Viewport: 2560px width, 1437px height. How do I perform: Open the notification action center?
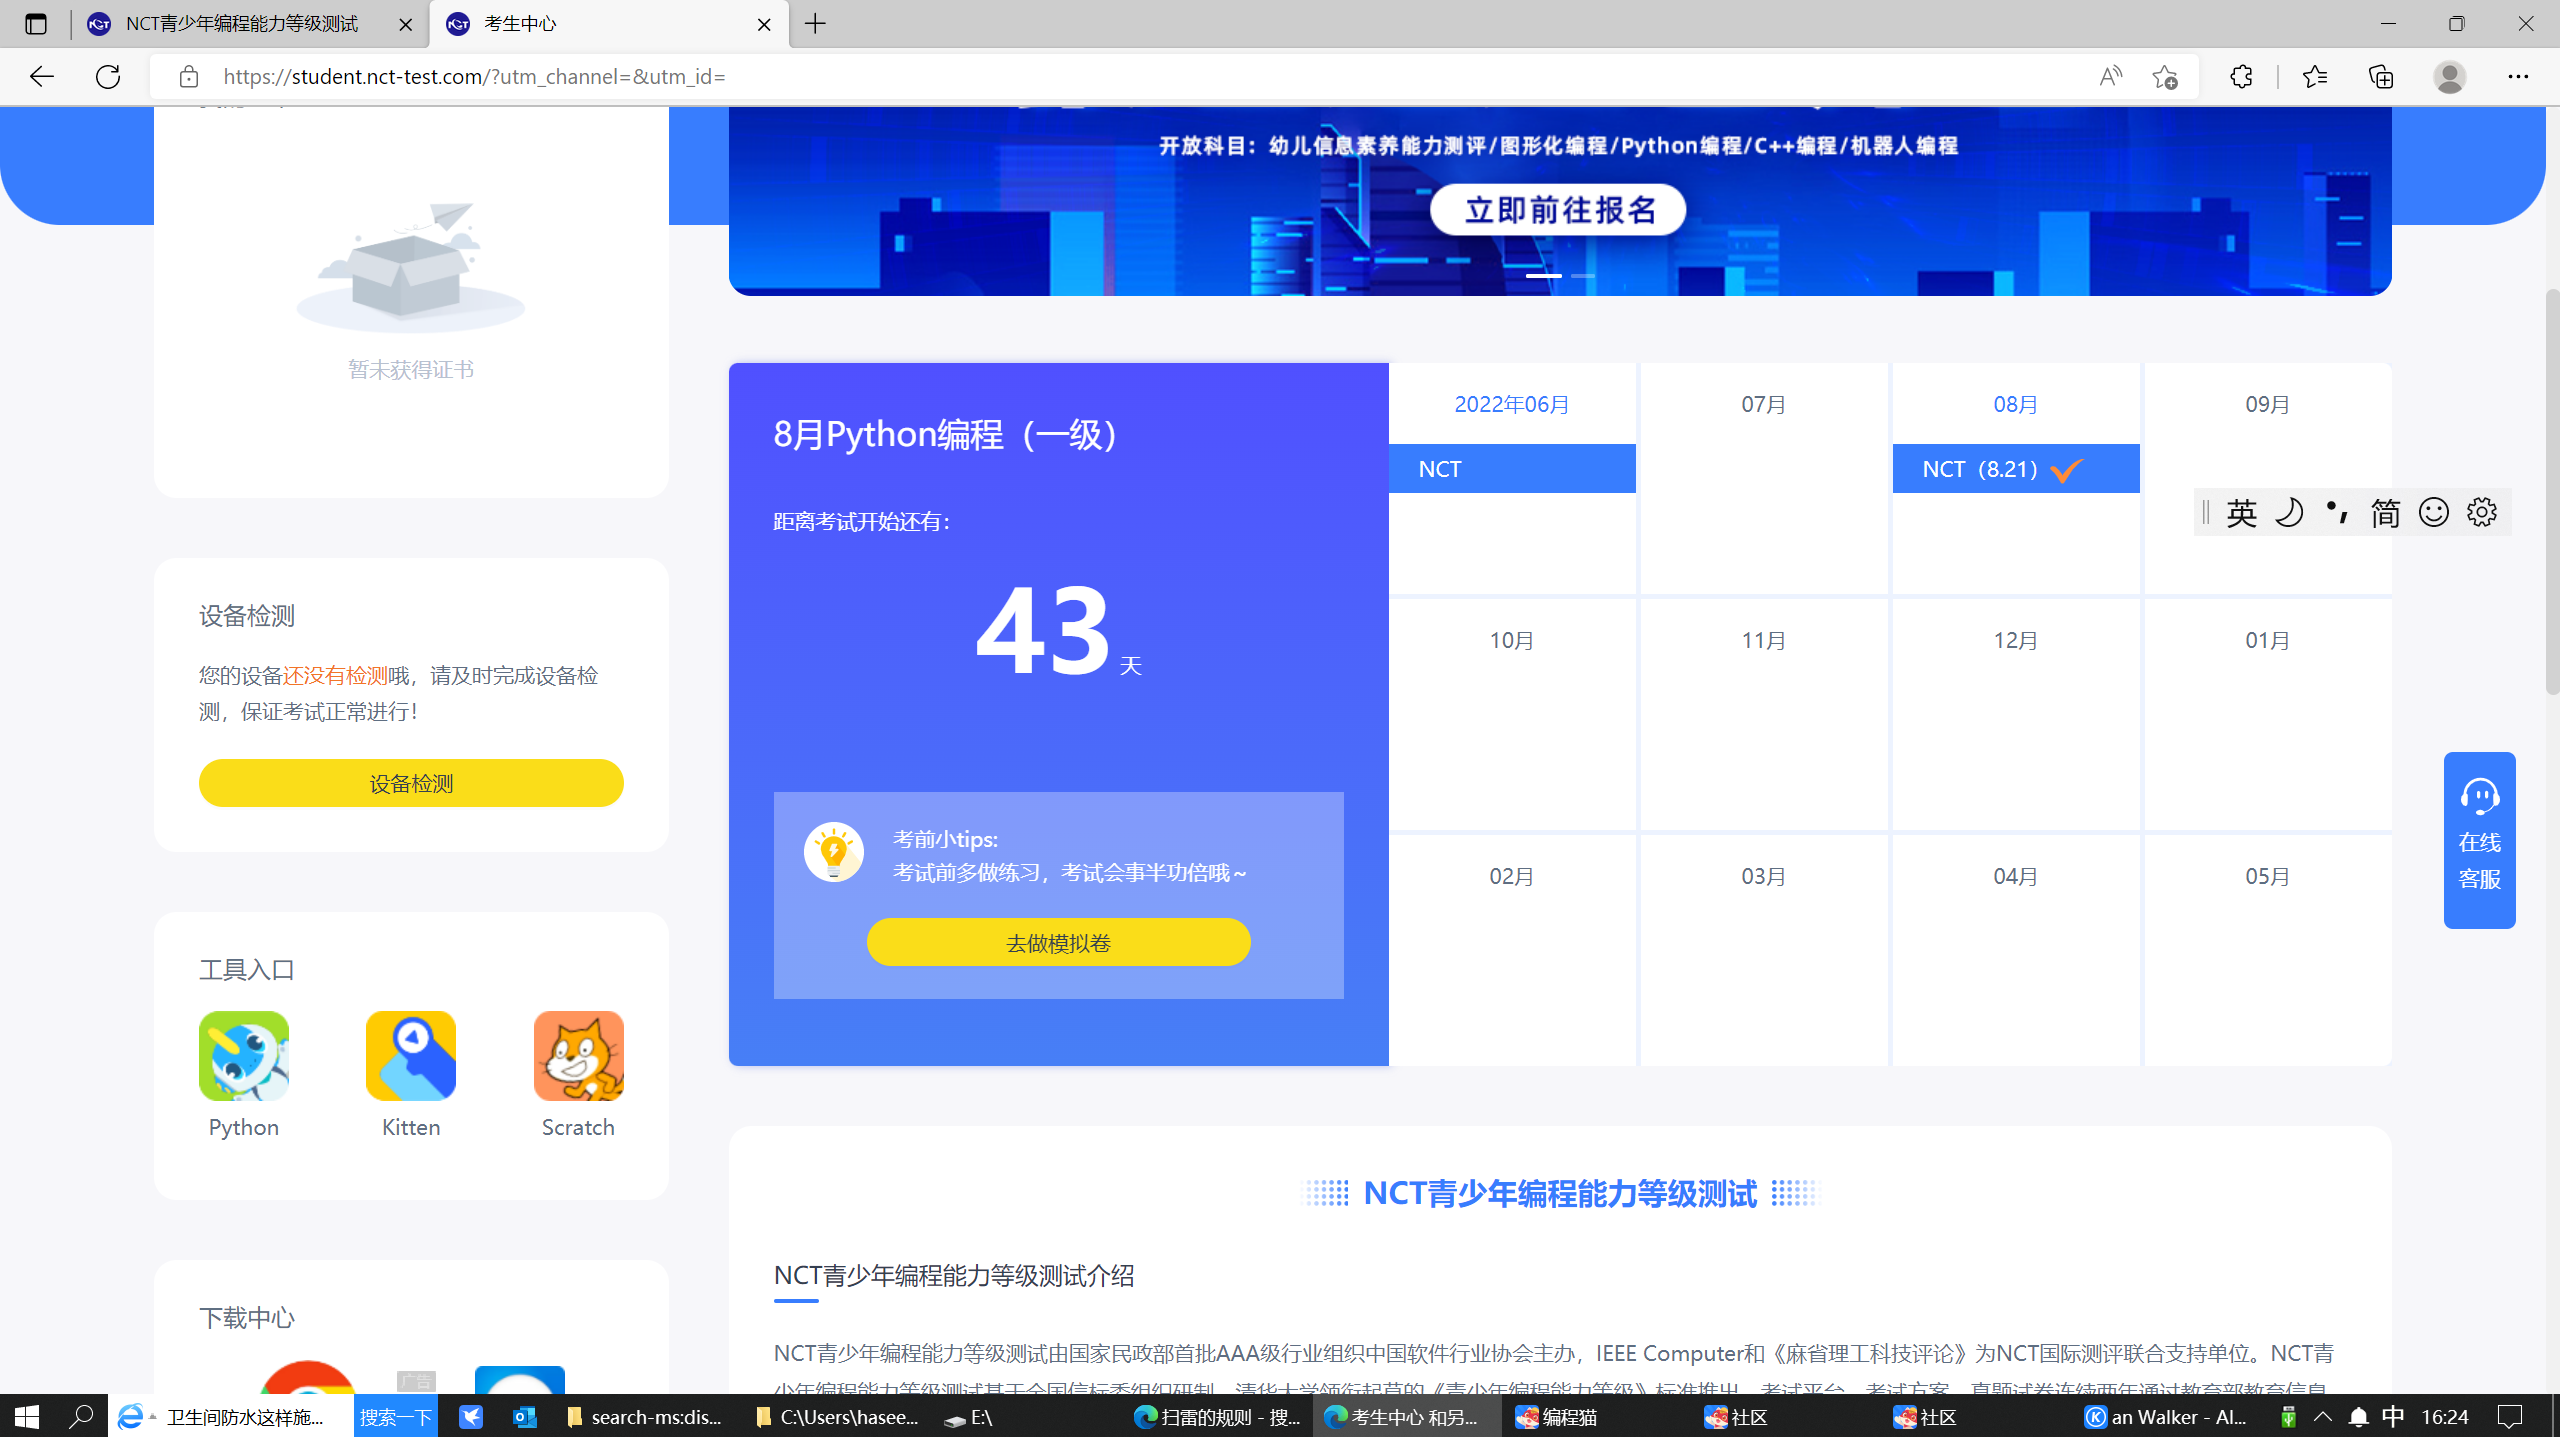(2509, 1416)
